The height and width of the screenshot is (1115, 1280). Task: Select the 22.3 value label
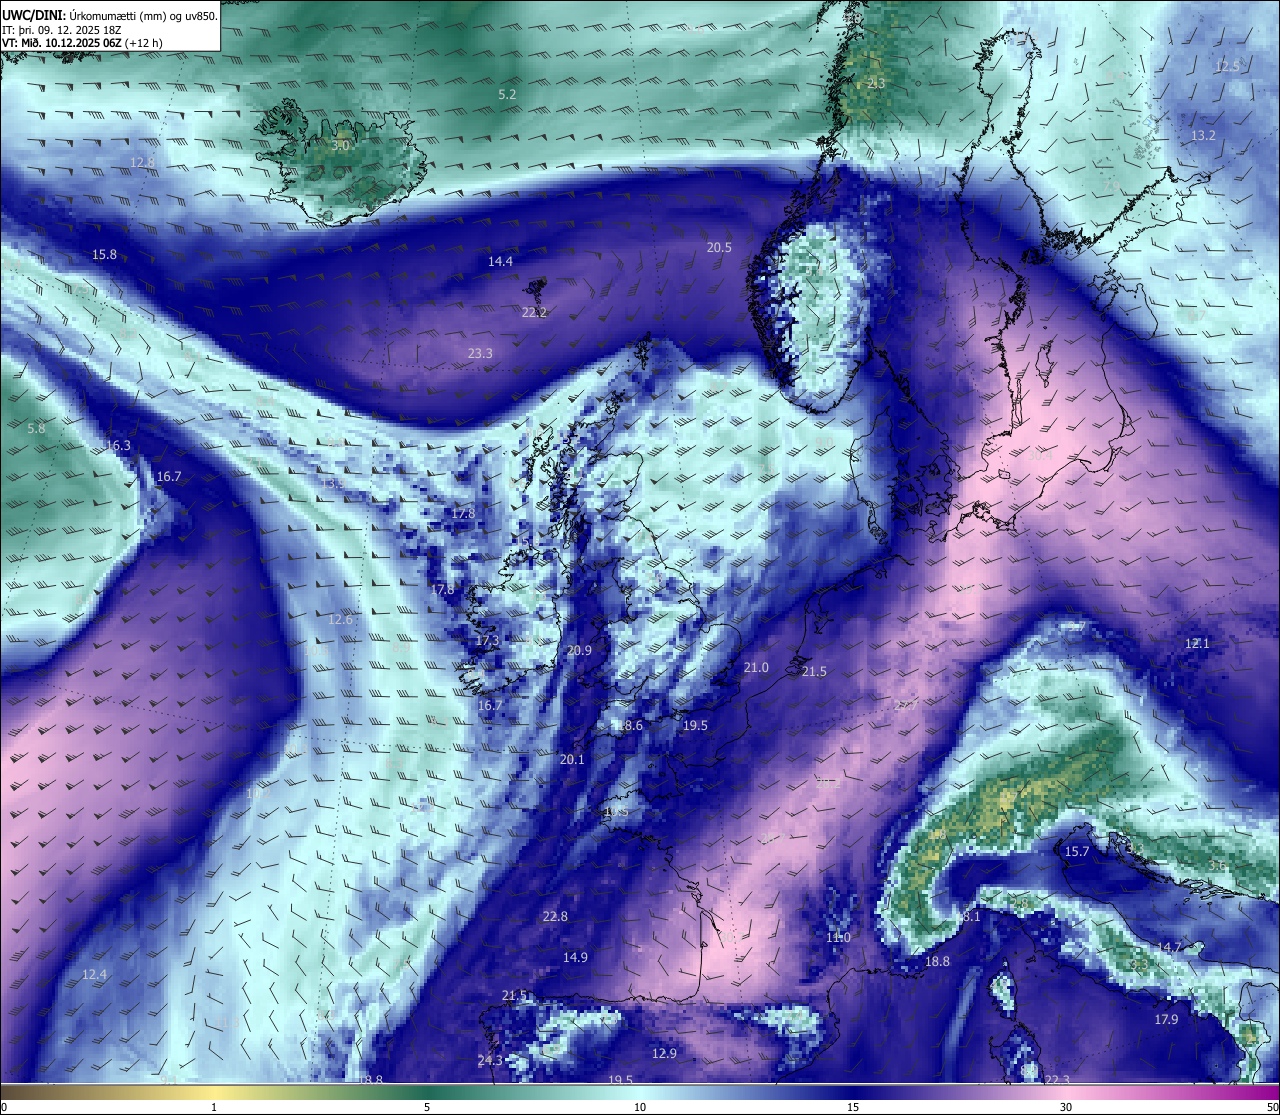point(1057,1080)
